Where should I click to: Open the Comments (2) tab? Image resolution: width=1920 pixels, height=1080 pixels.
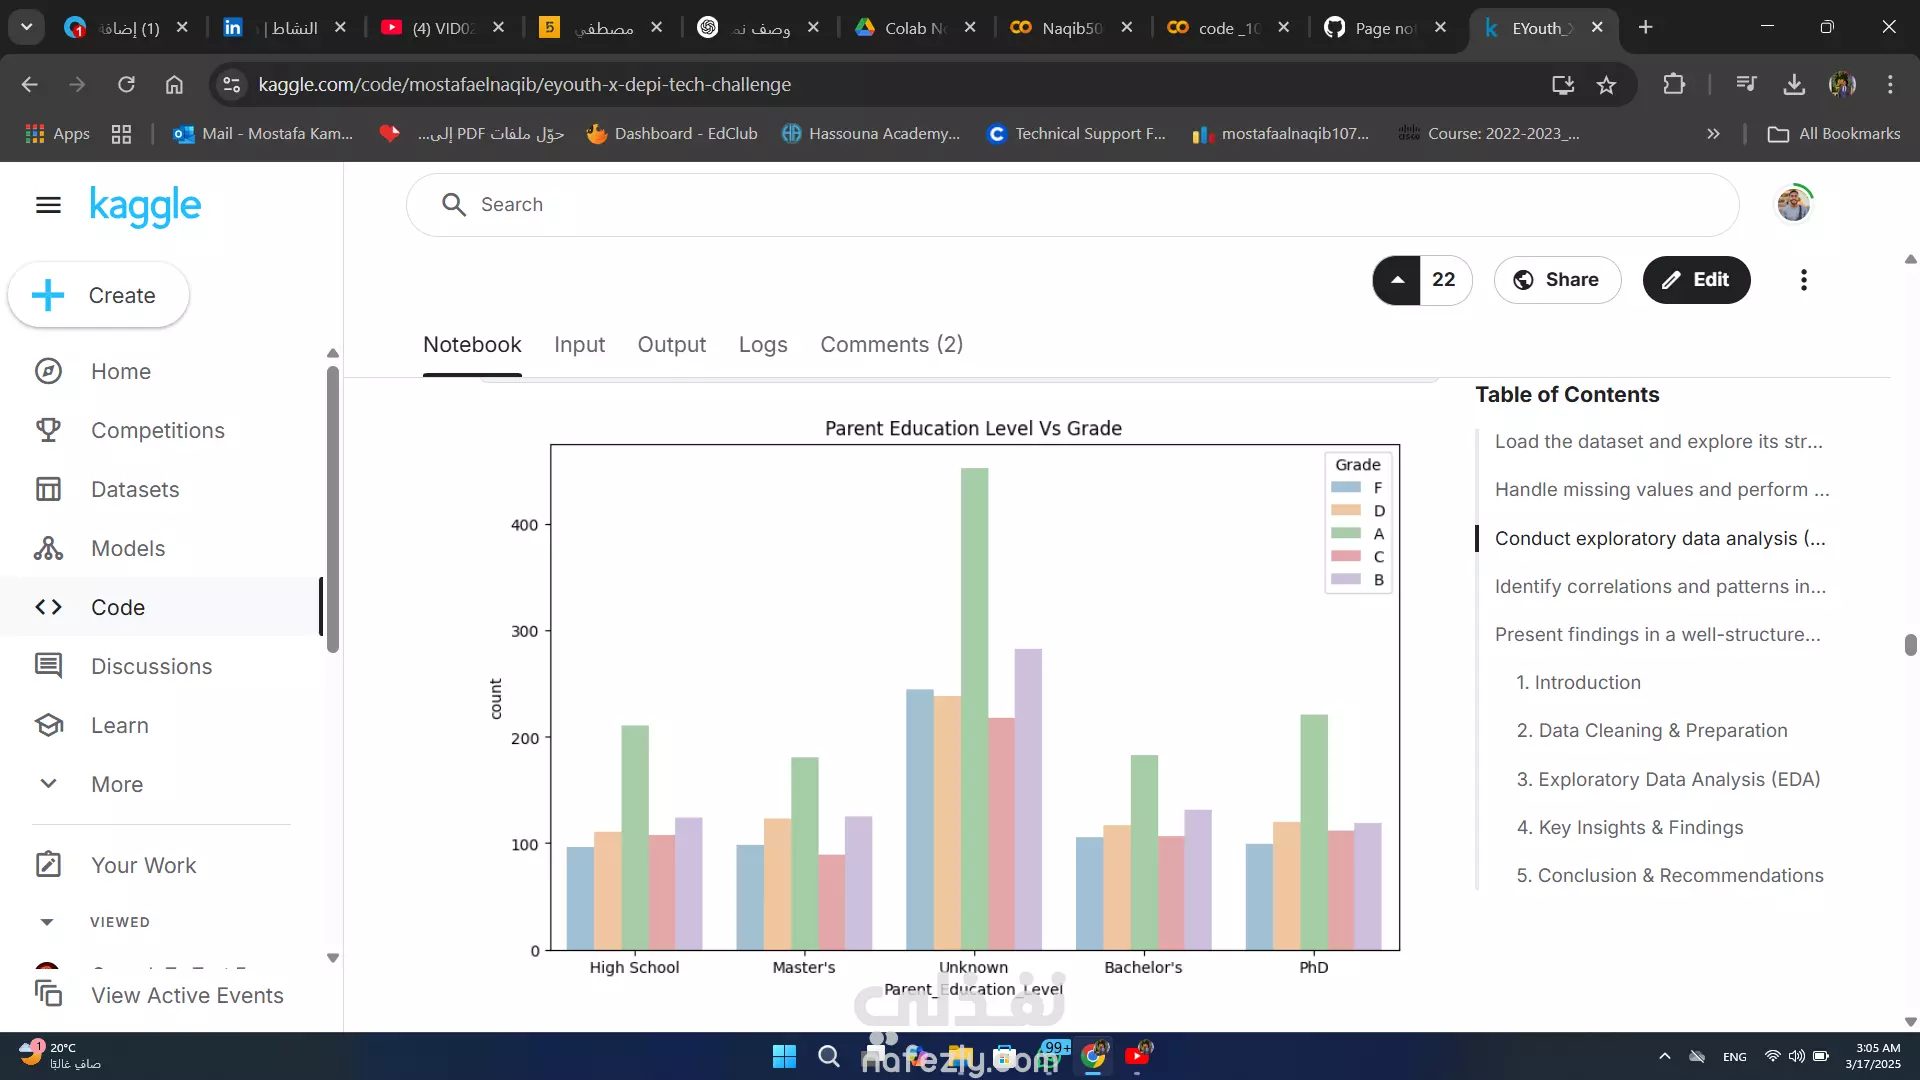click(891, 345)
